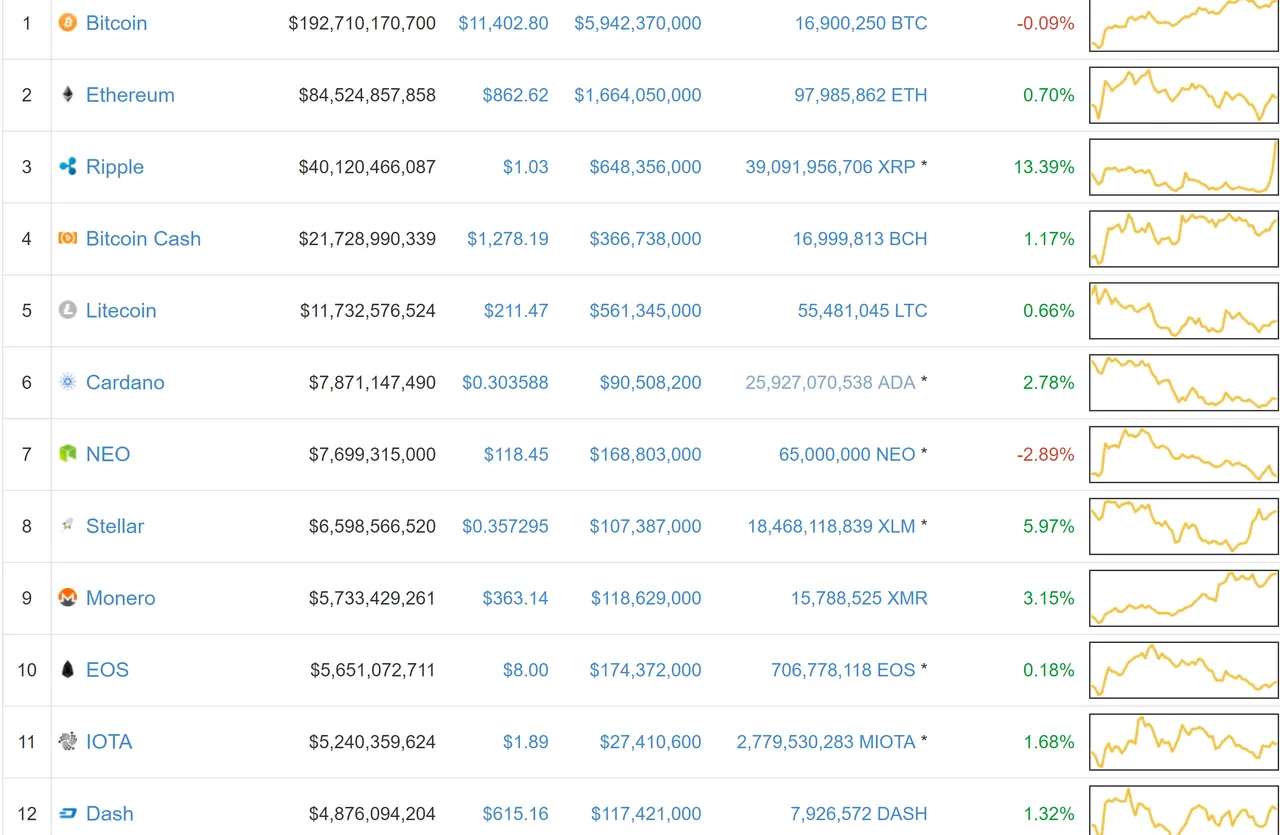
Task: Open the Litecoin name link
Action: coord(121,311)
